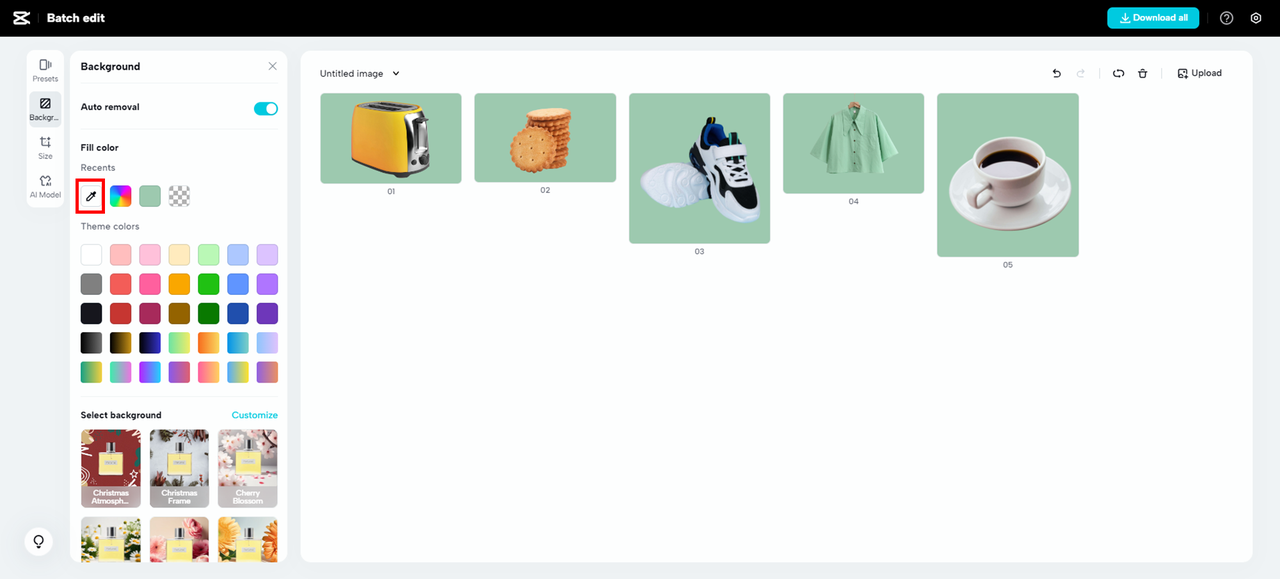Pick the brown theme color swatch
Image resolution: width=1280 pixels, height=579 pixels.
pyautogui.click(x=179, y=313)
